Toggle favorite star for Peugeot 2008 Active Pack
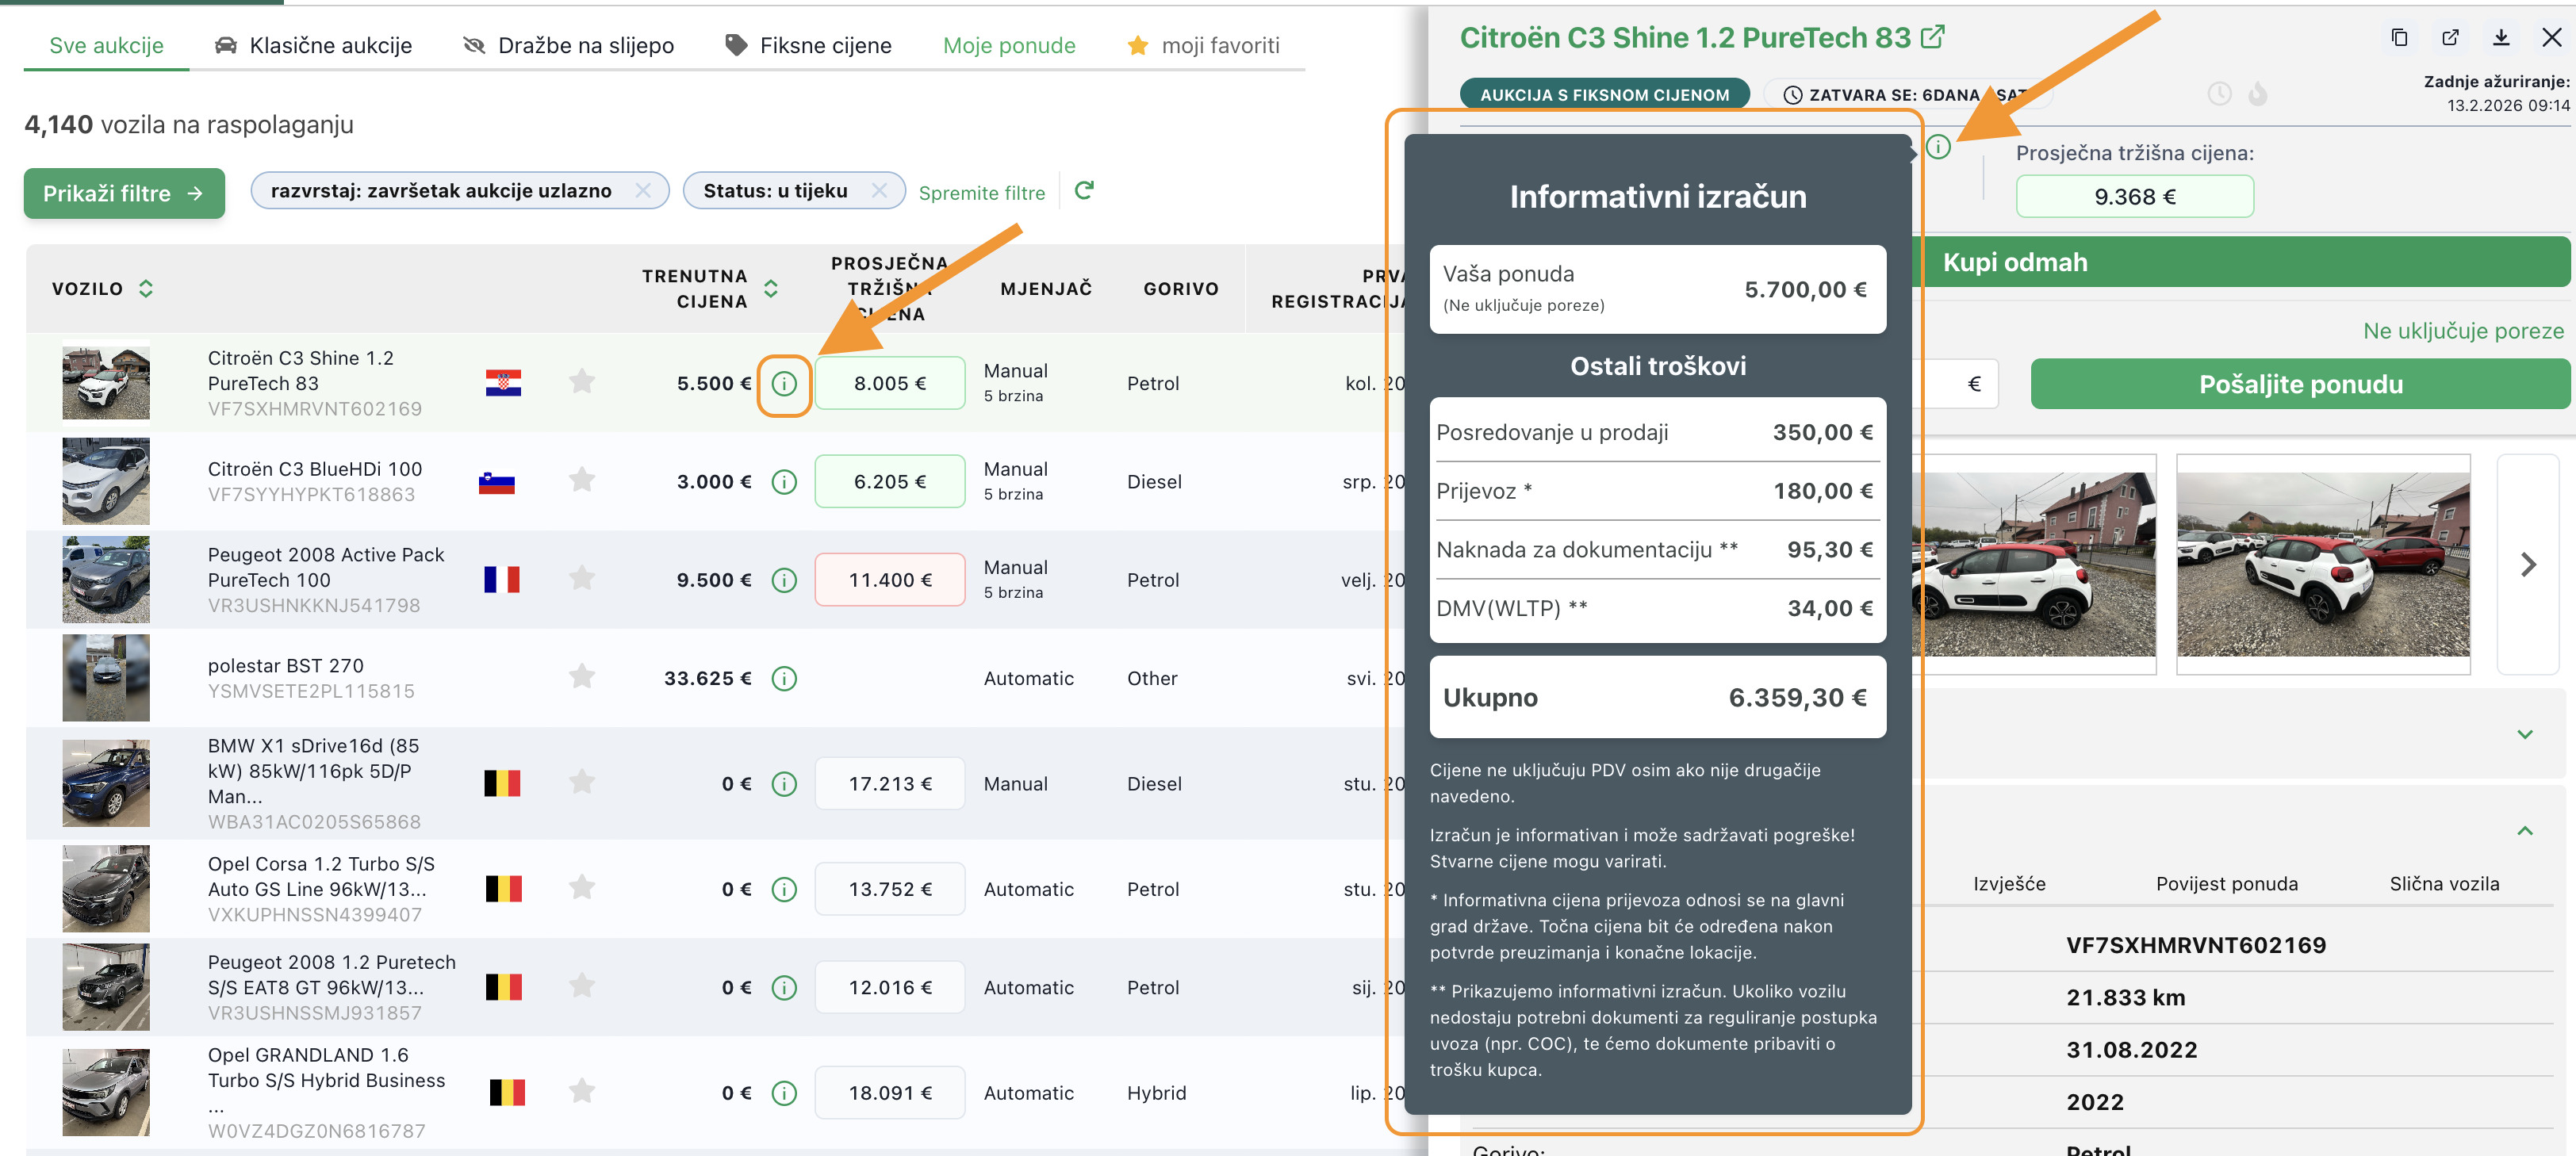The width and height of the screenshot is (2576, 1156). (x=582, y=579)
